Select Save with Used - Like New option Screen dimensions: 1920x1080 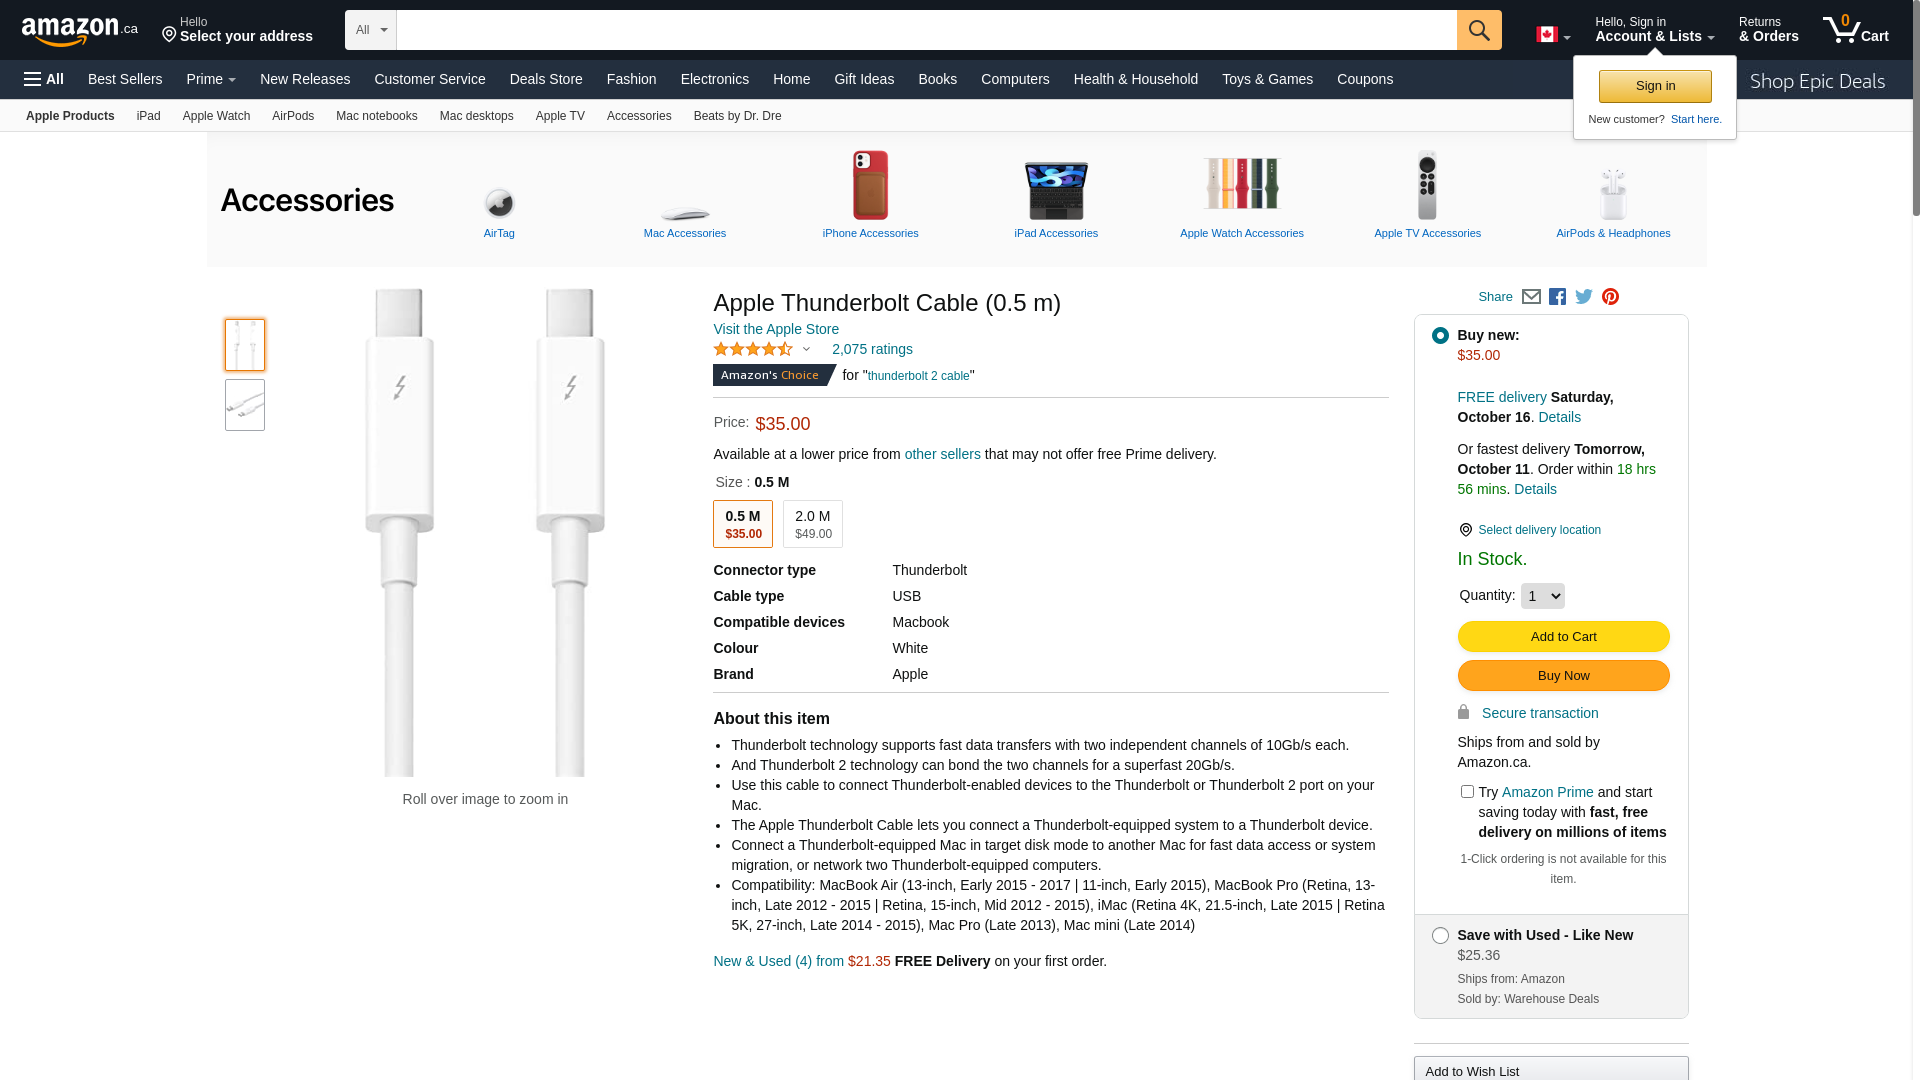pos(1440,936)
